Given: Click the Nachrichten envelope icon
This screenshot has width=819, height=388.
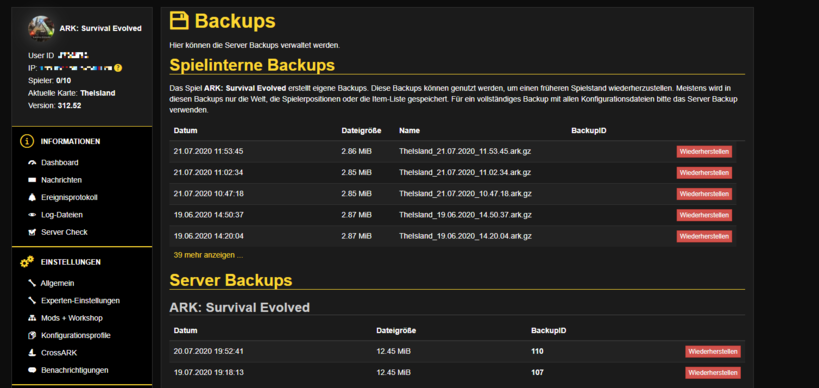Looking at the screenshot, I should pos(32,180).
